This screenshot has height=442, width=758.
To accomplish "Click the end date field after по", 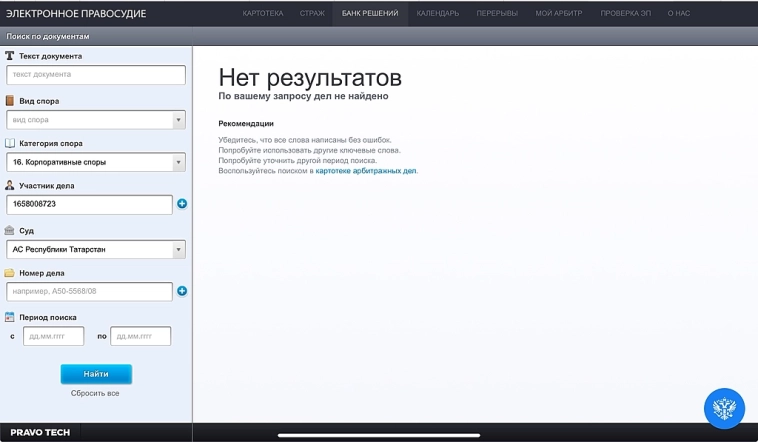I will pos(140,336).
